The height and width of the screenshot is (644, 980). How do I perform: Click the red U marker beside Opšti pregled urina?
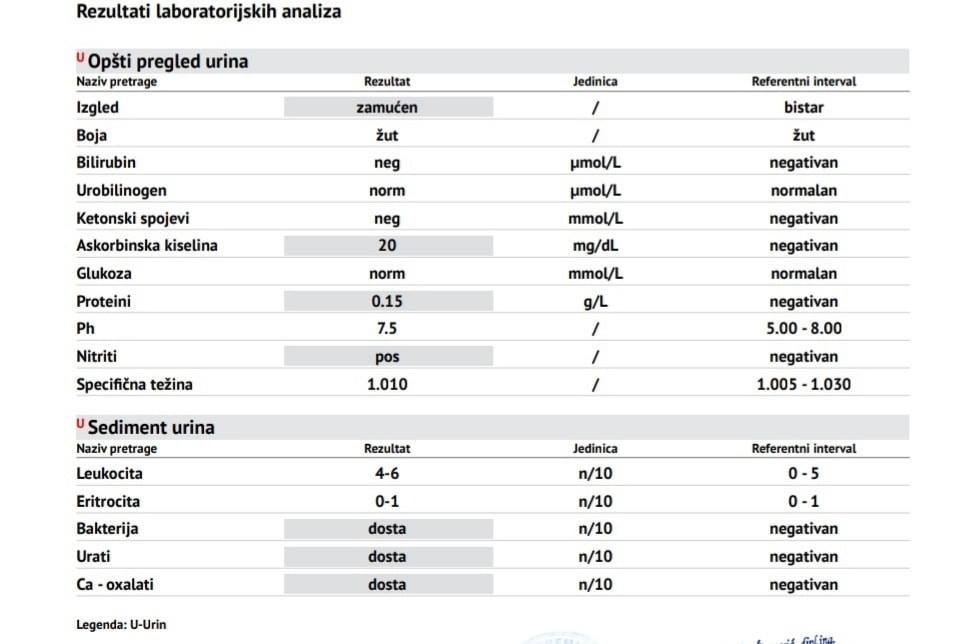click(80, 58)
